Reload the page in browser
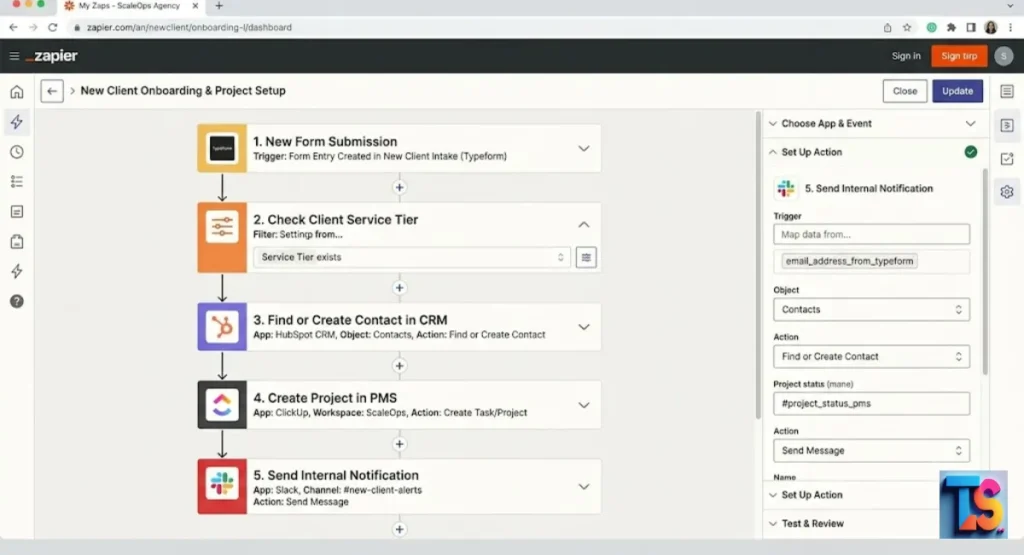Image resolution: width=1024 pixels, height=555 pixels. point(53,27)
